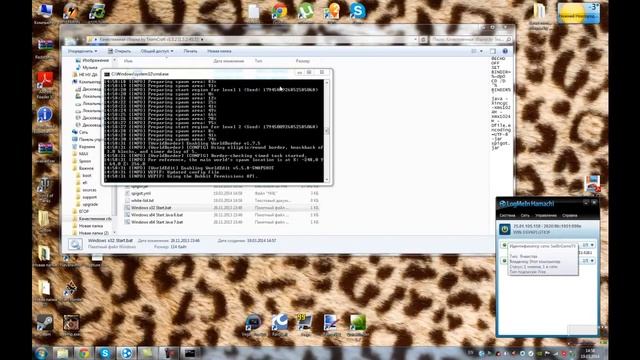Open Chrome from the taskbar
Screen dimensions: 640x360
[x=84, y=353]
